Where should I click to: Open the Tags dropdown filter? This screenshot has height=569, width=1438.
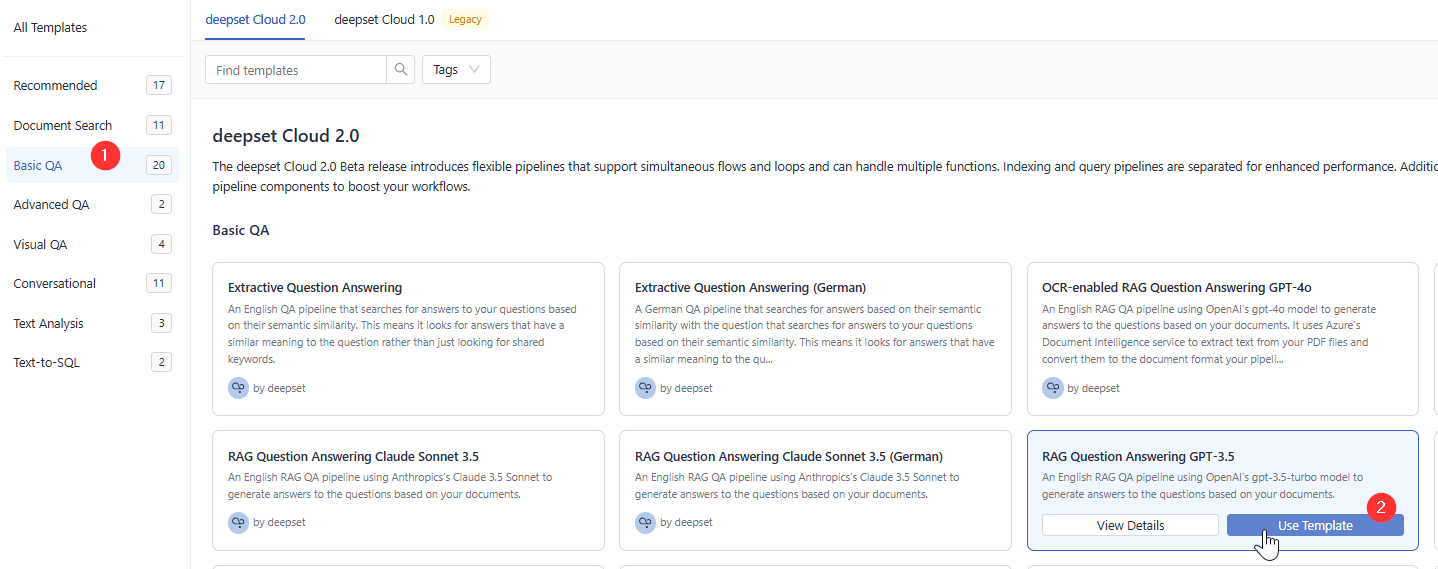(457, 70)
